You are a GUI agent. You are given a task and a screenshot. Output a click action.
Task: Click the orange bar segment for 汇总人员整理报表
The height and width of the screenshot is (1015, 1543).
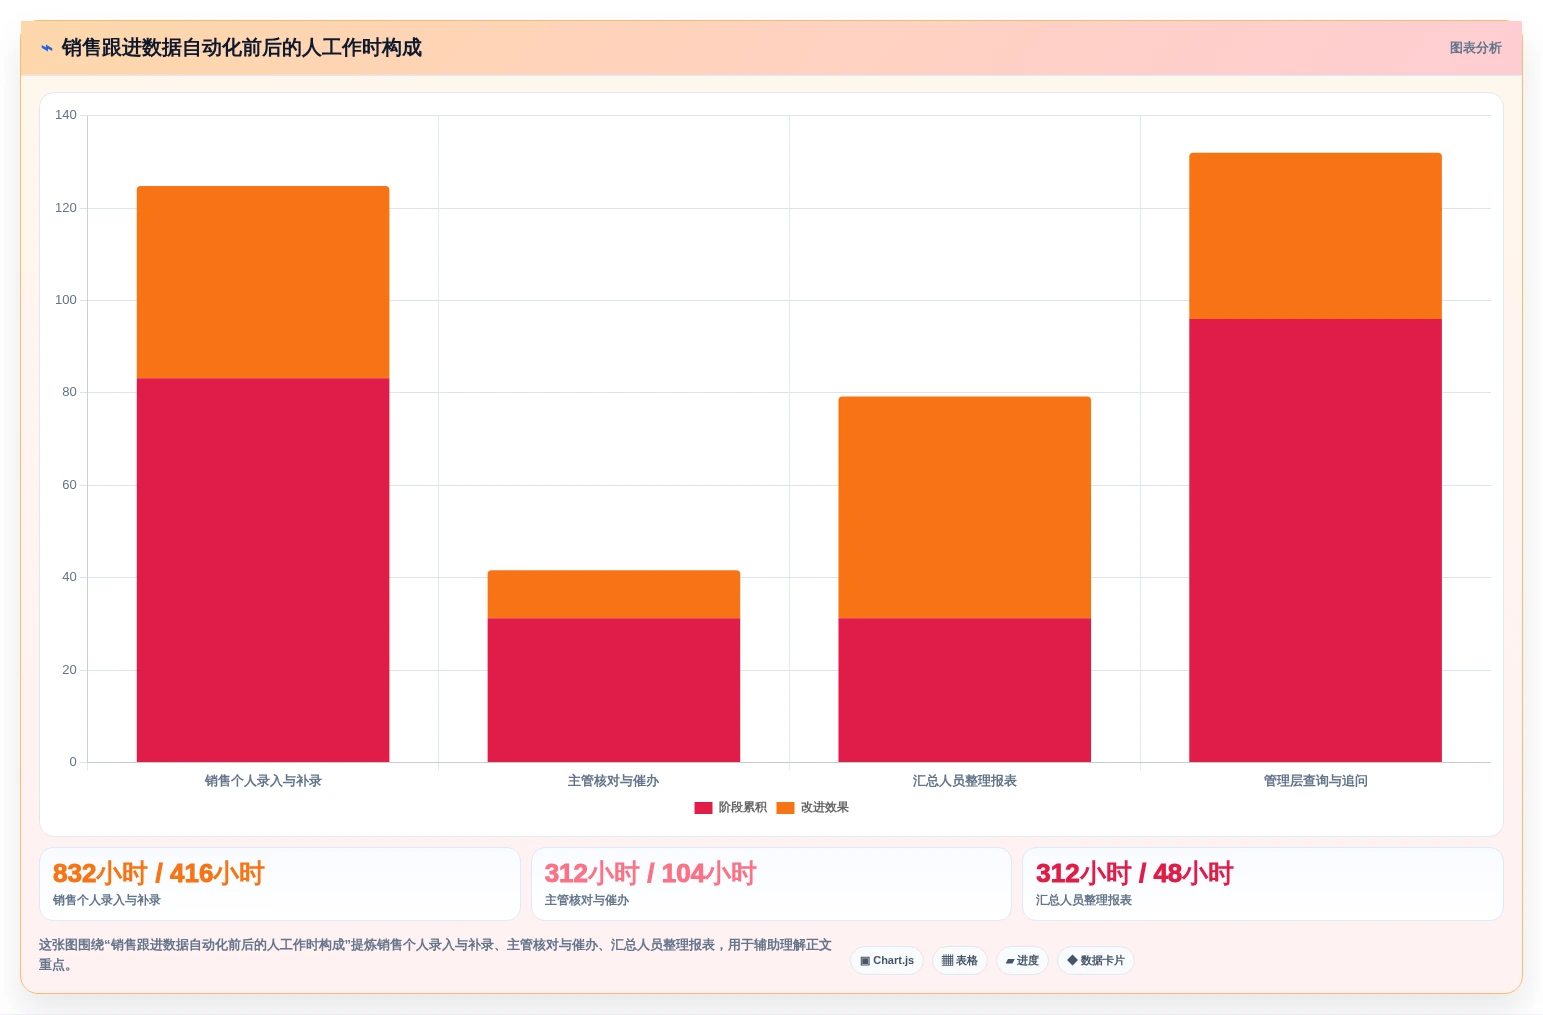click(x=965, y=508)
